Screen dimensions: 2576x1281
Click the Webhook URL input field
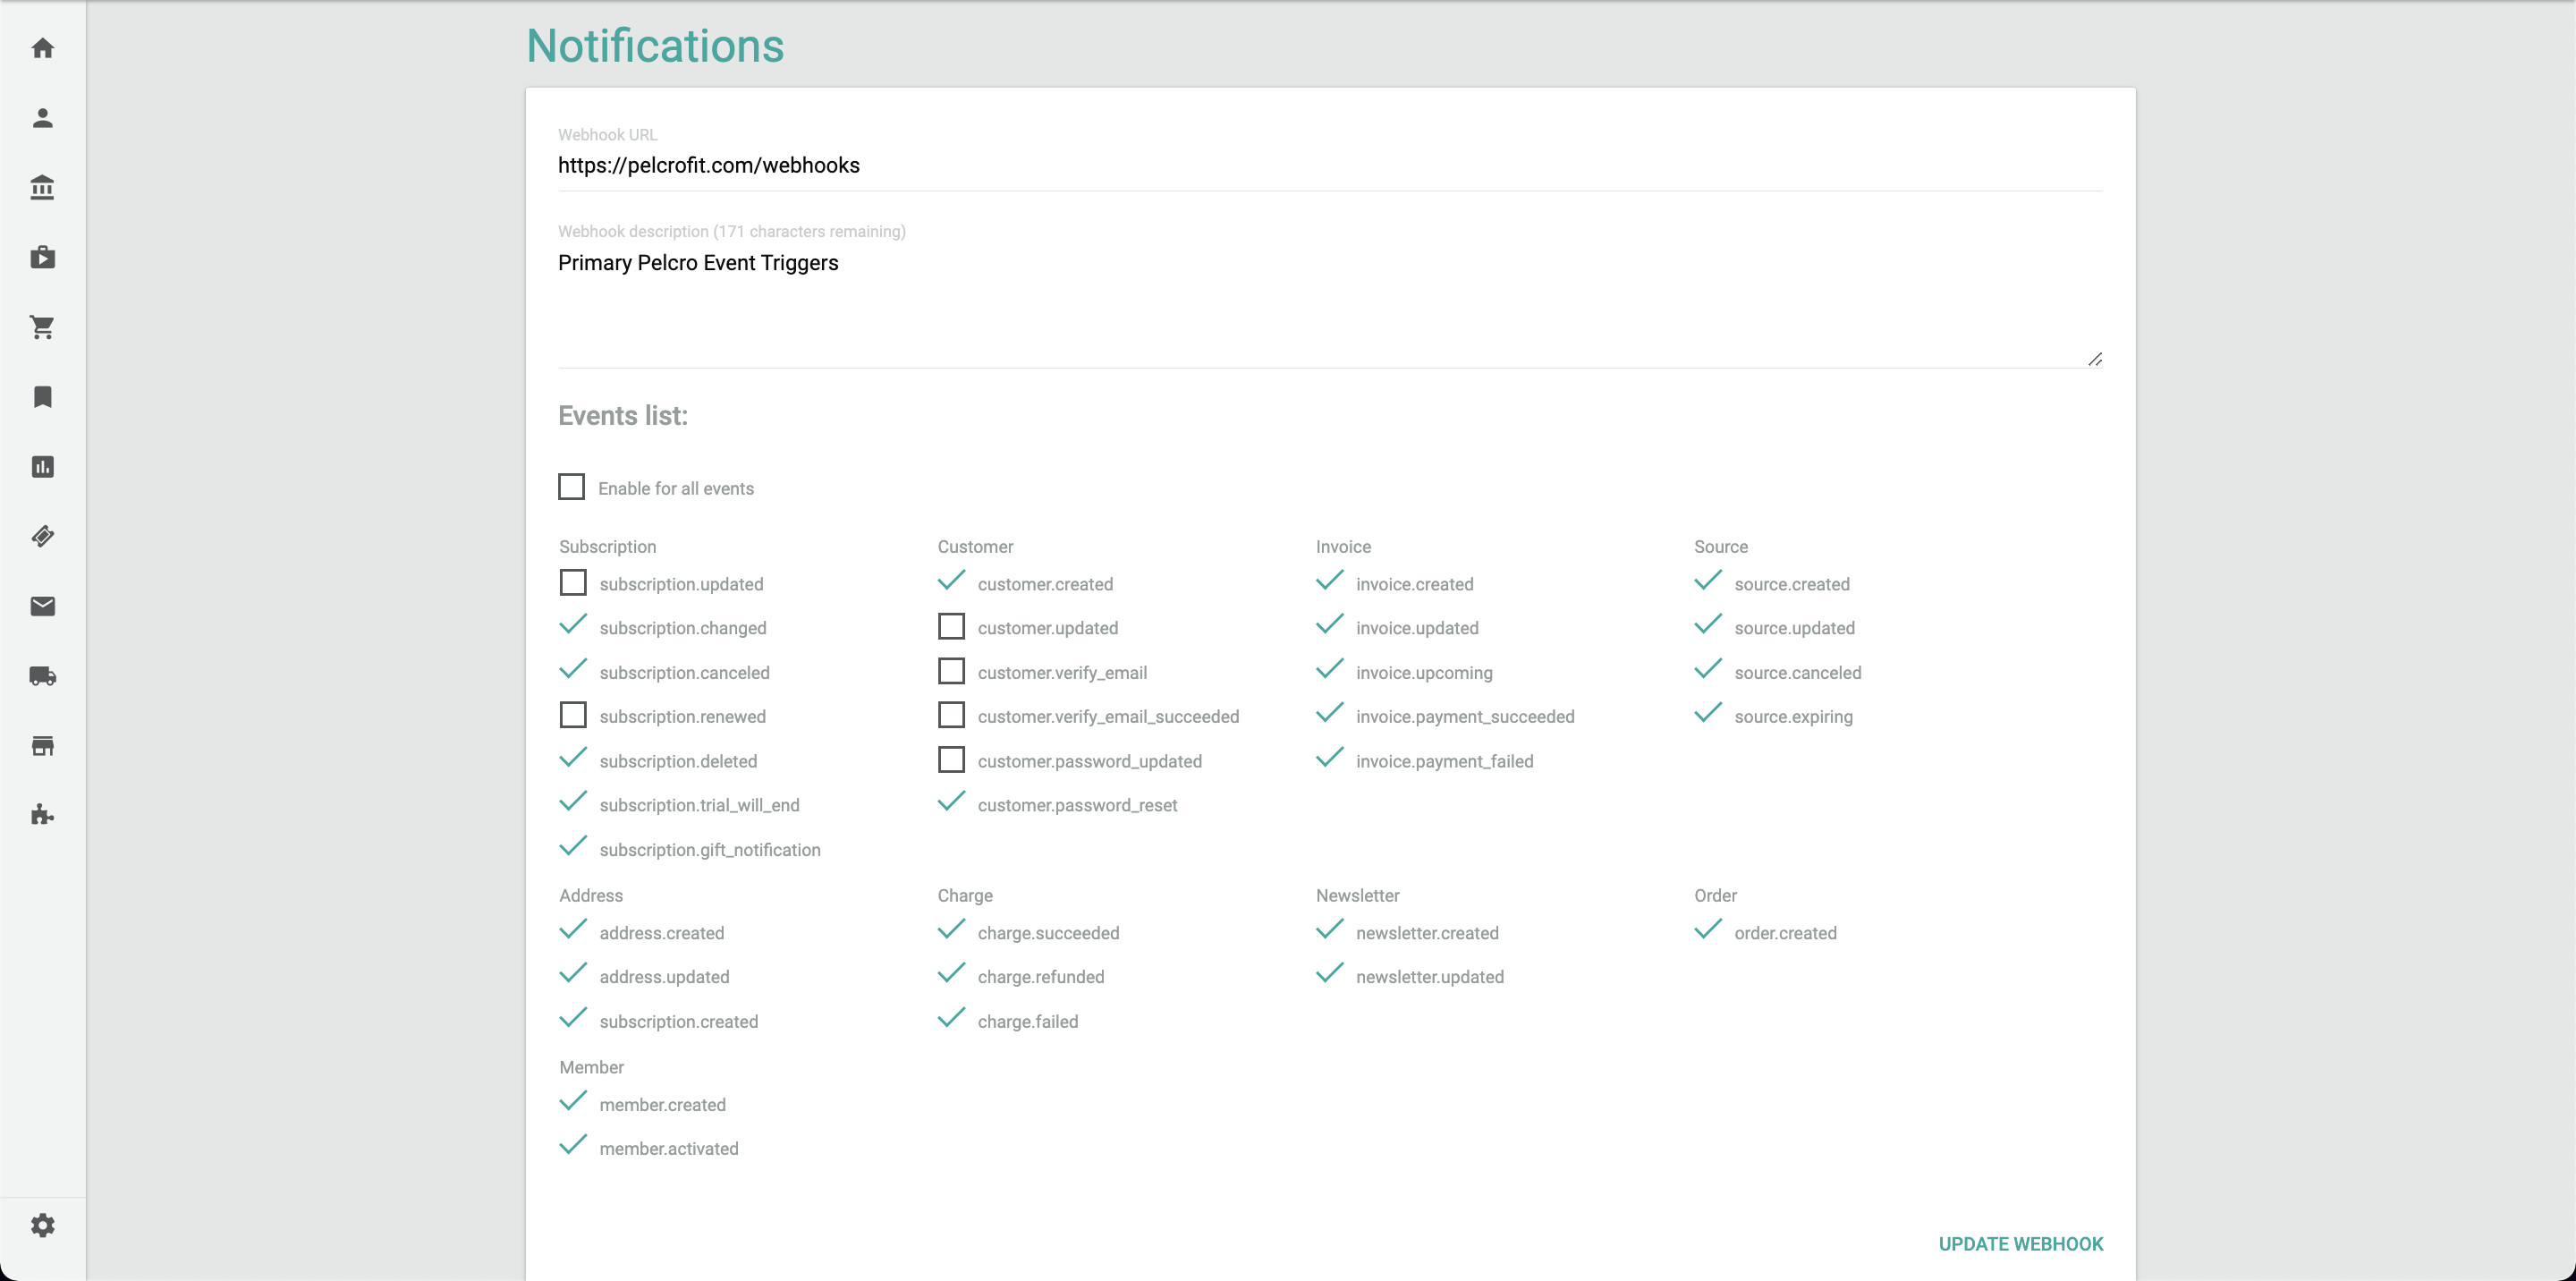[x=1329, y=166]
